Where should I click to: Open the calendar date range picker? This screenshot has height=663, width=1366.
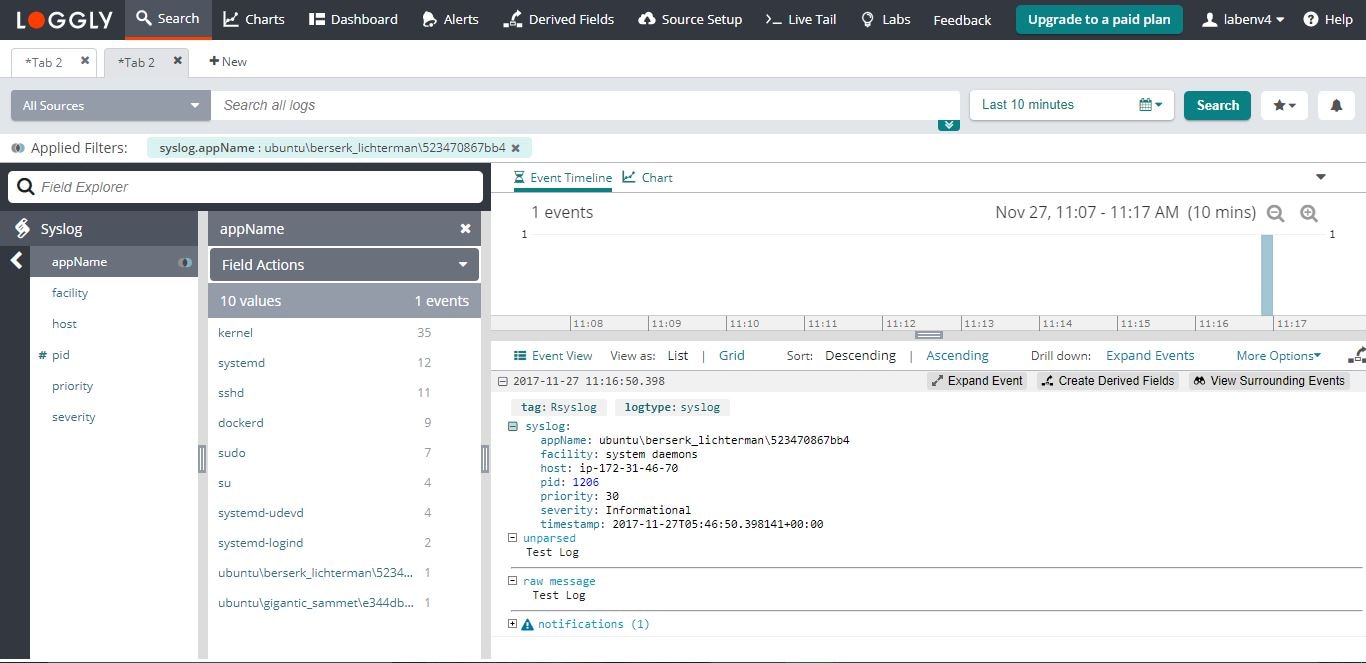[1150, 105]
